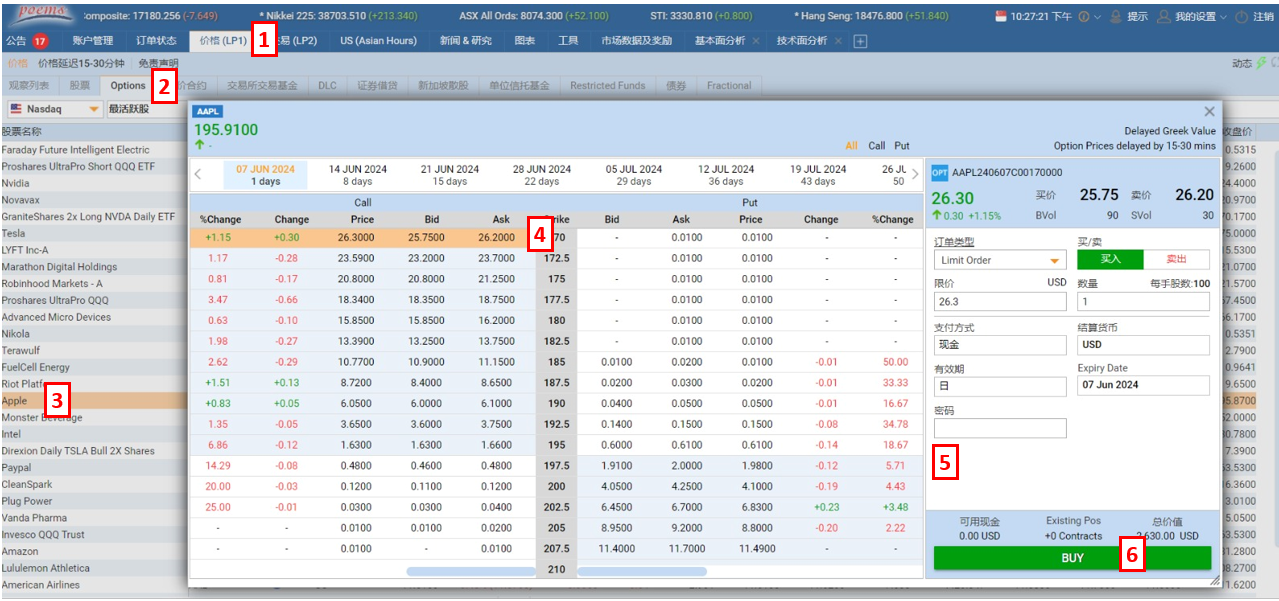Choose the 12 JUL 2024 expiry

pyautogui.click(x=726, y=175)
